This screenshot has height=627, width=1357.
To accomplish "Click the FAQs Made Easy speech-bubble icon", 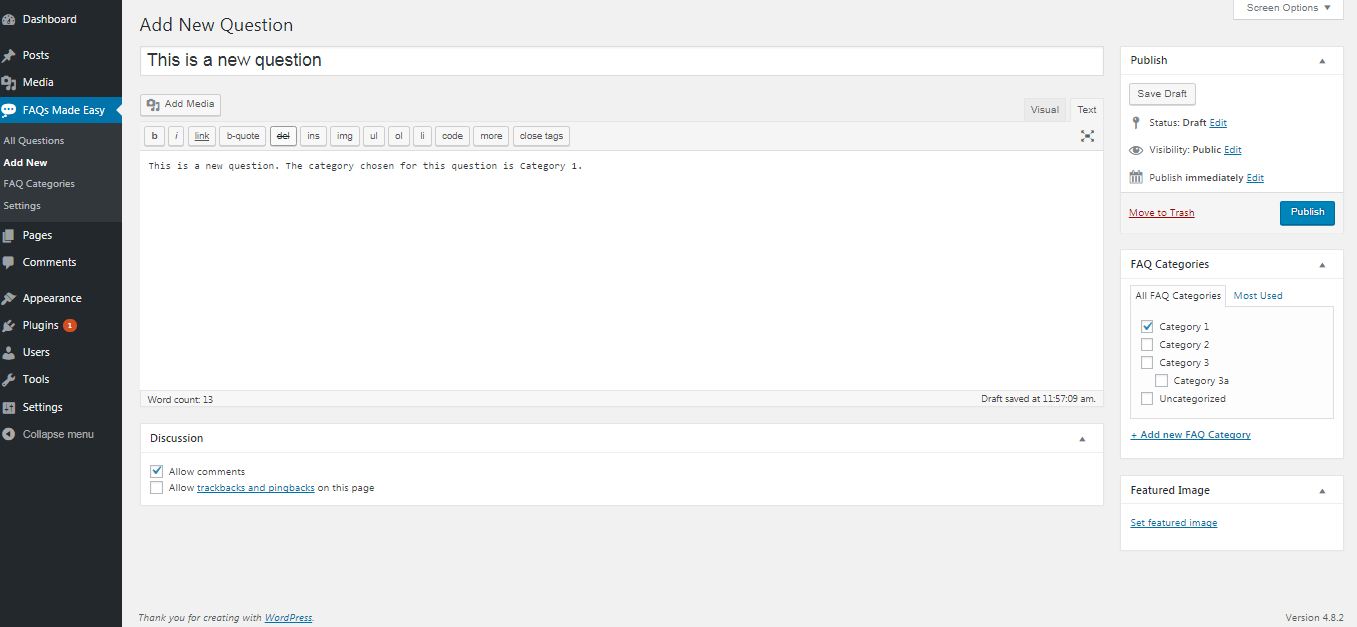I will click(9, 110).
